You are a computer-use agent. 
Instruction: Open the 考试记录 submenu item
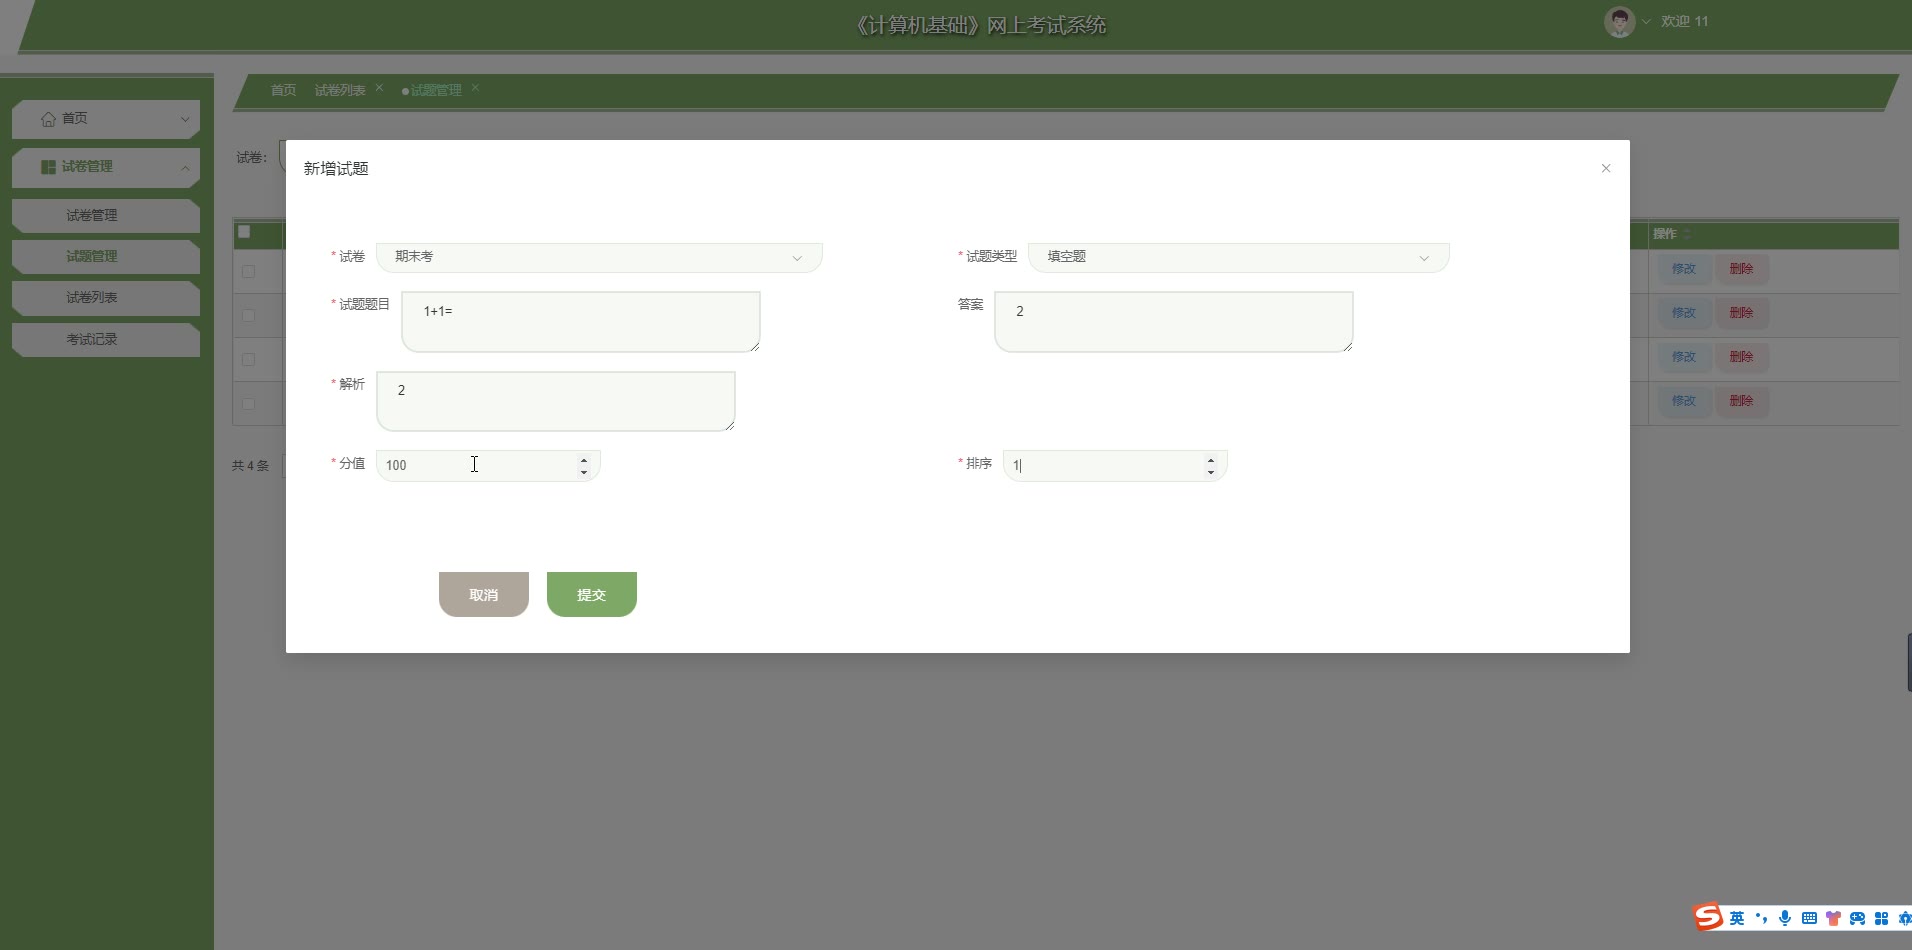pyautogui.click(x=106, y=340)
